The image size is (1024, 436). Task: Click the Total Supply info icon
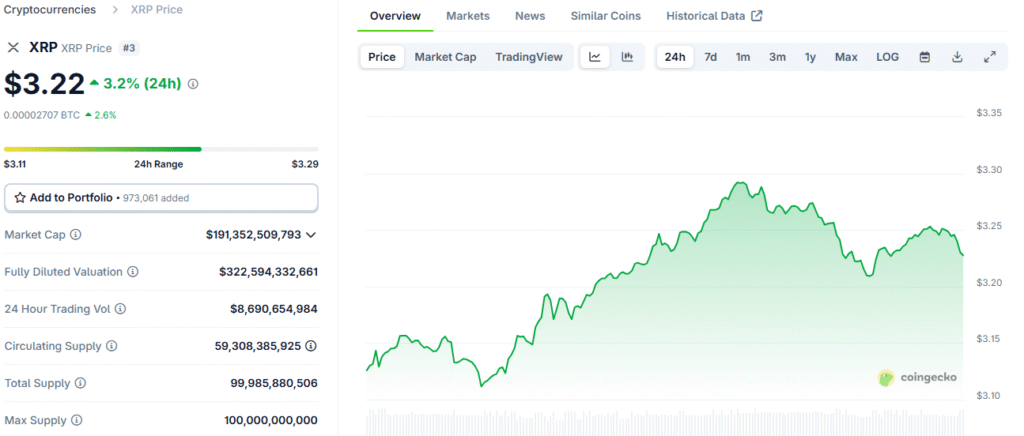coord(80,383)
